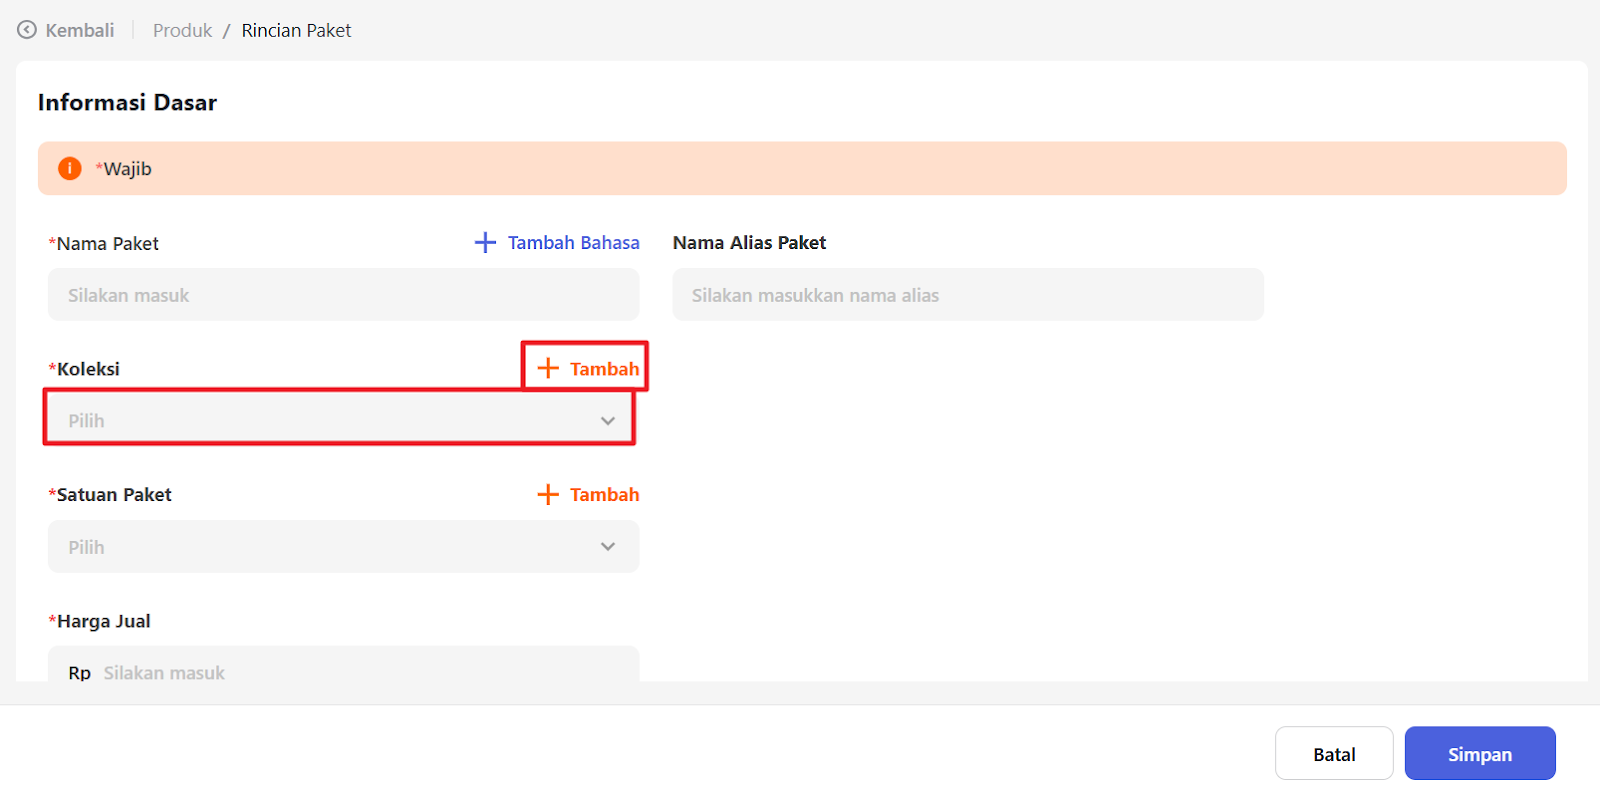Screen dimensions: 1600x790
Task: Click the plus icon next to Satuan Paket Tambah
Action: [x=548, y=495]
